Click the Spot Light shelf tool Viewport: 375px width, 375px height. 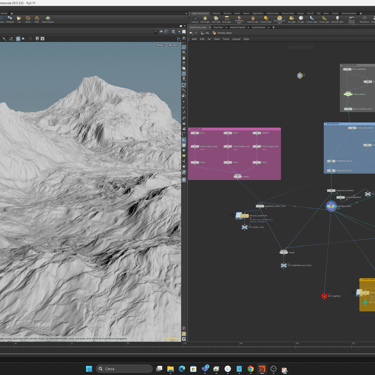tap(216, 19)
